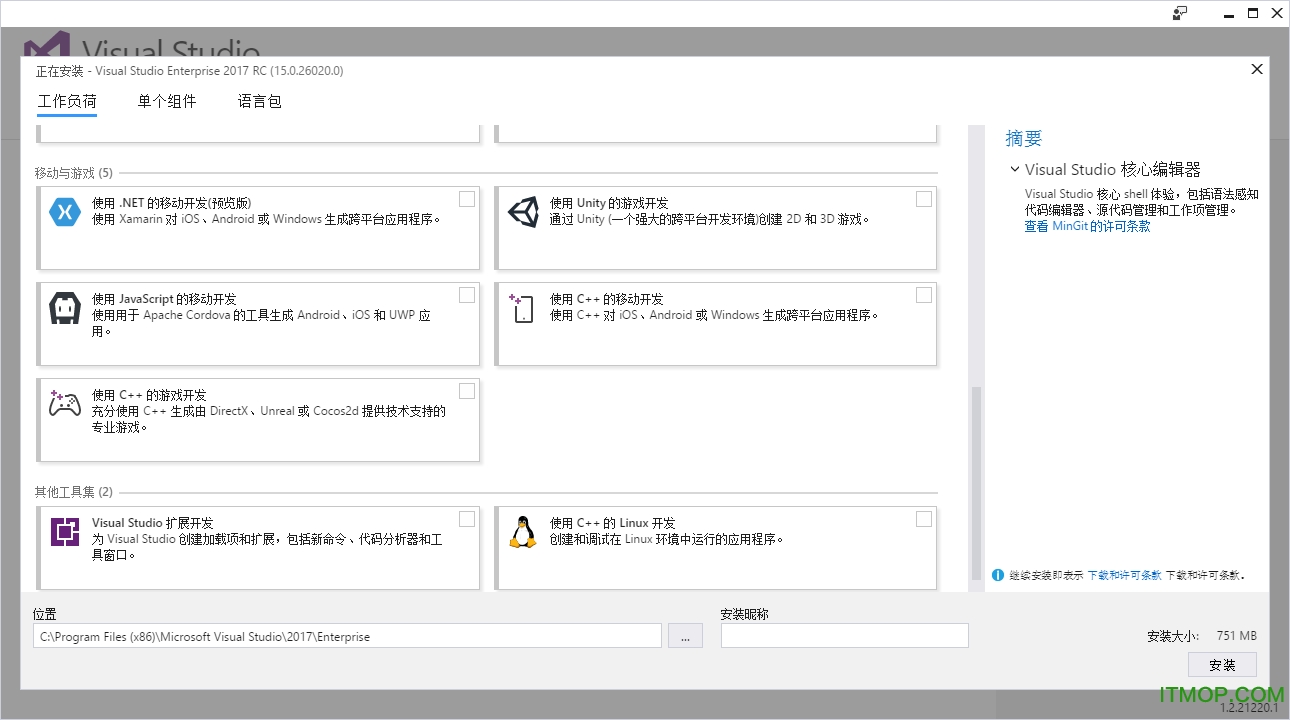Enable the C++ game development checkbox
The width and height of the screenshot is (1290, 720).
click(467, 391)
